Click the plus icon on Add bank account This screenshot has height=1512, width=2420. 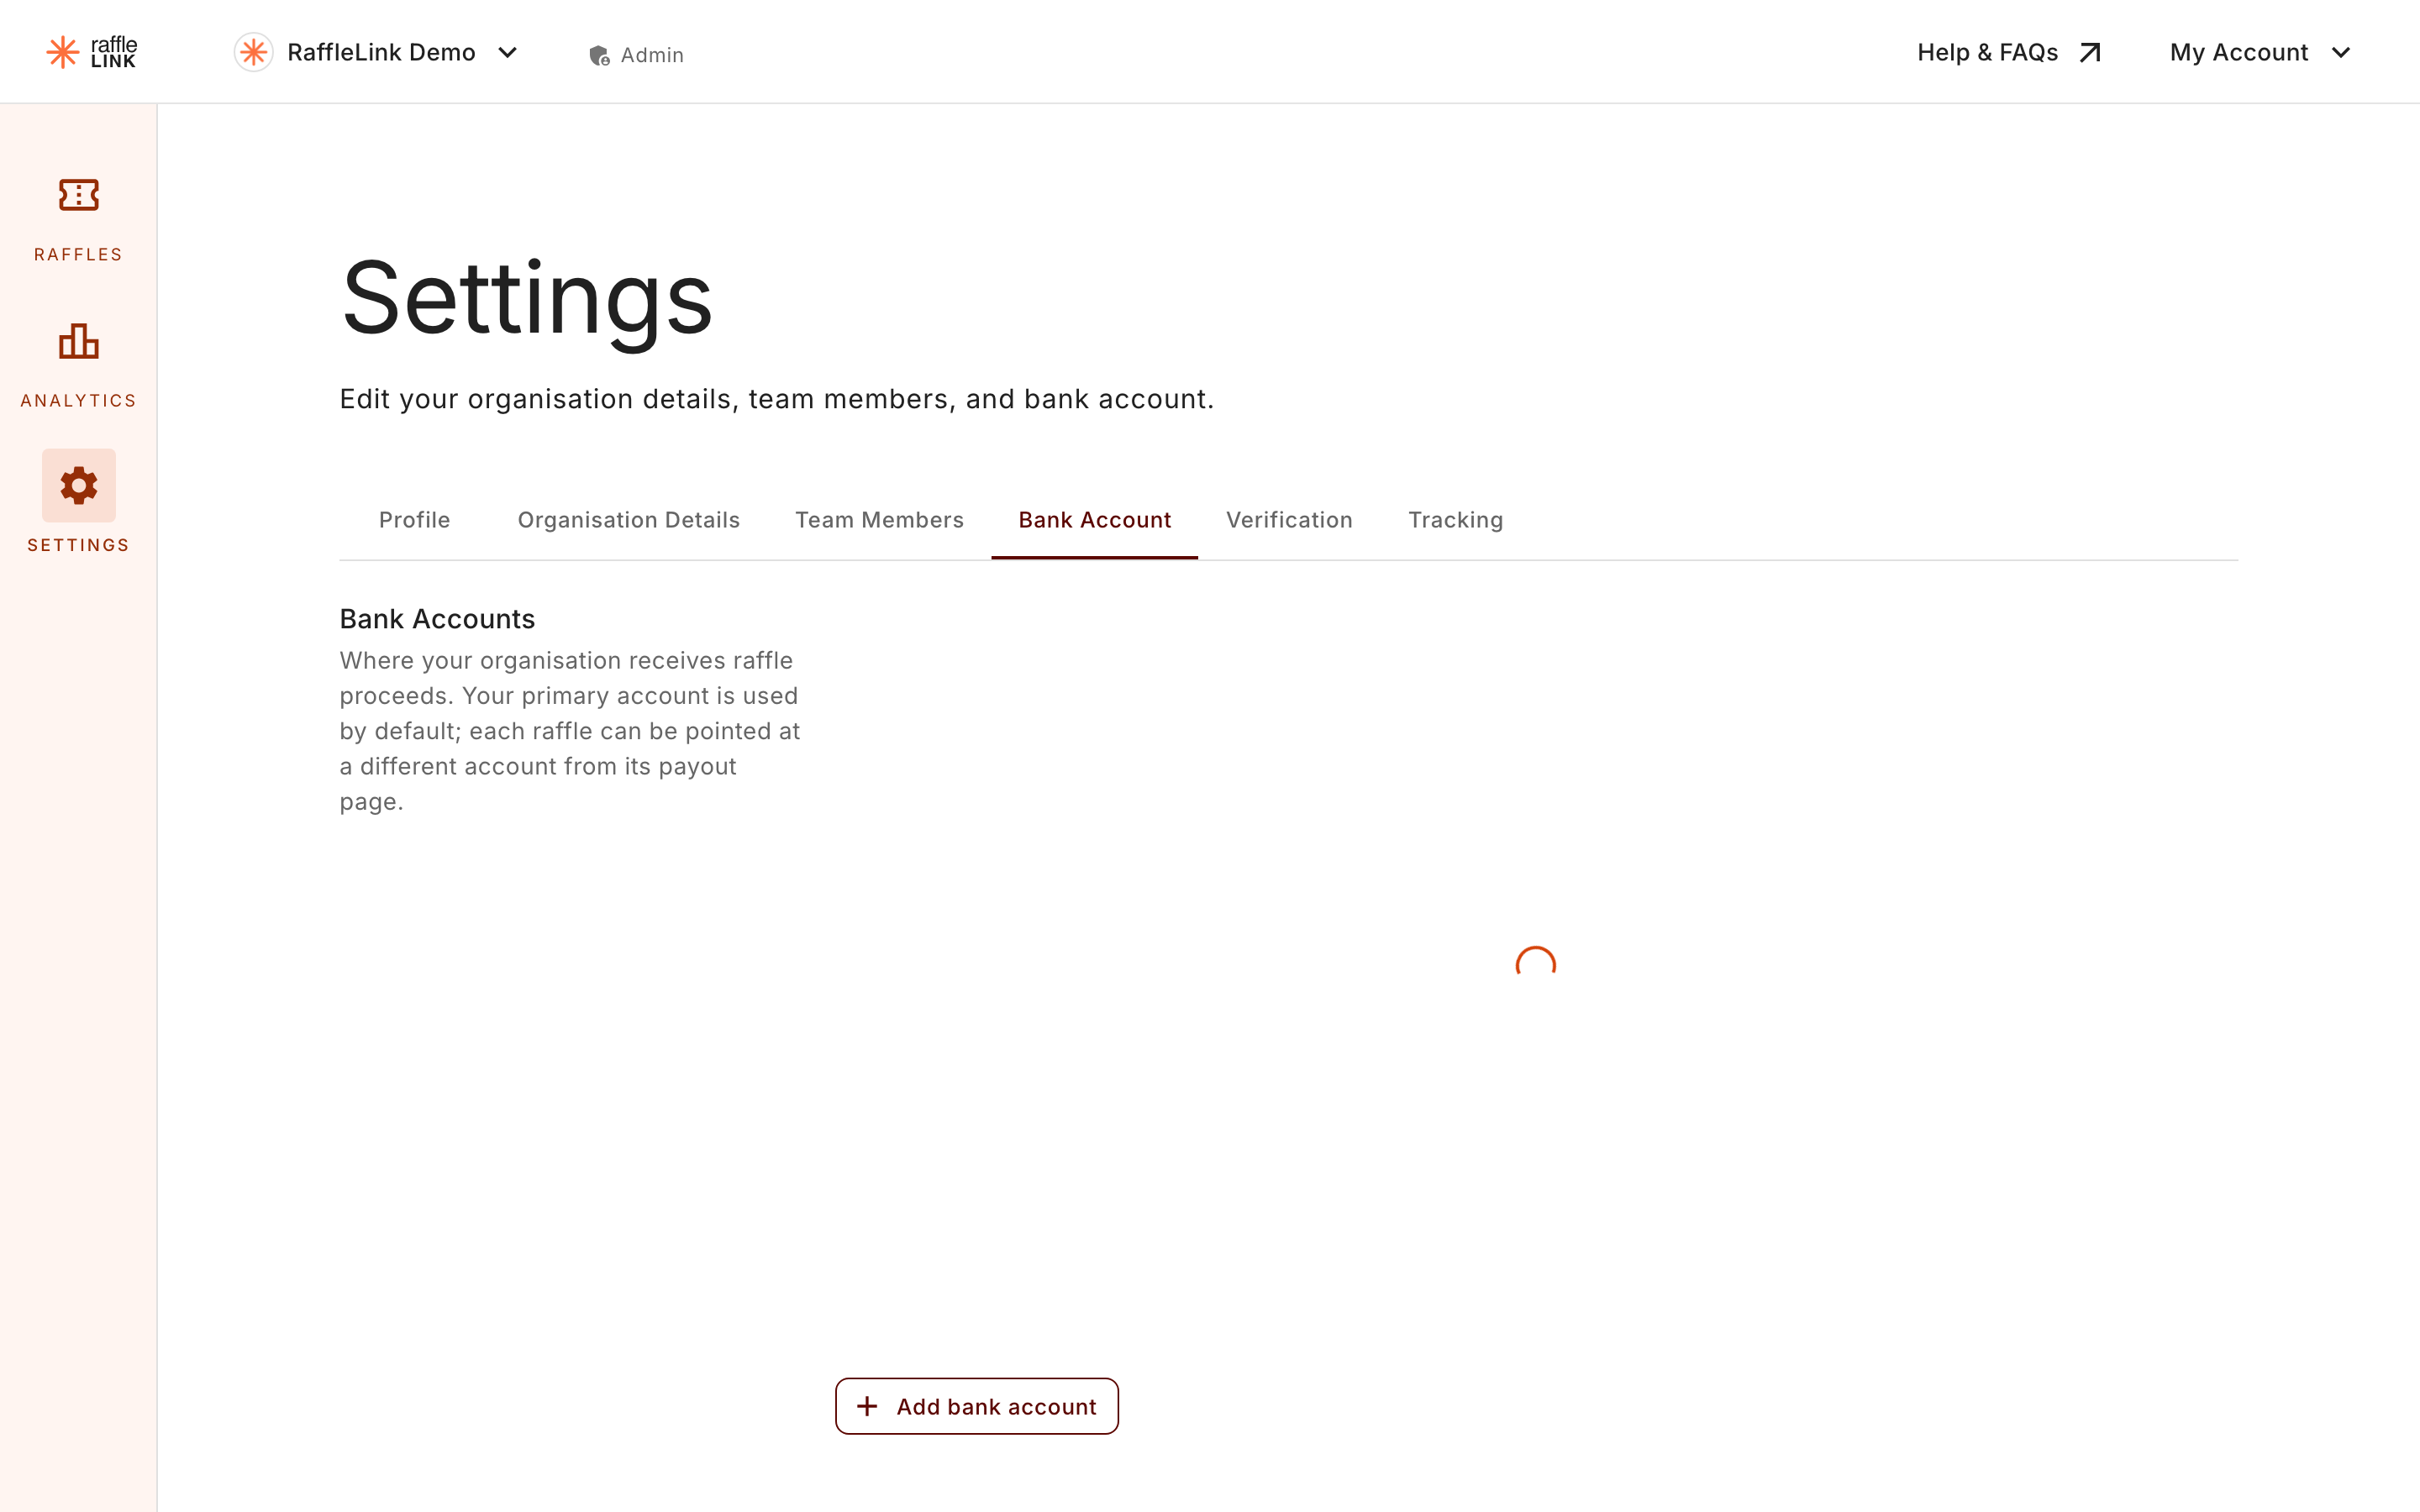tap(867, 1406)
